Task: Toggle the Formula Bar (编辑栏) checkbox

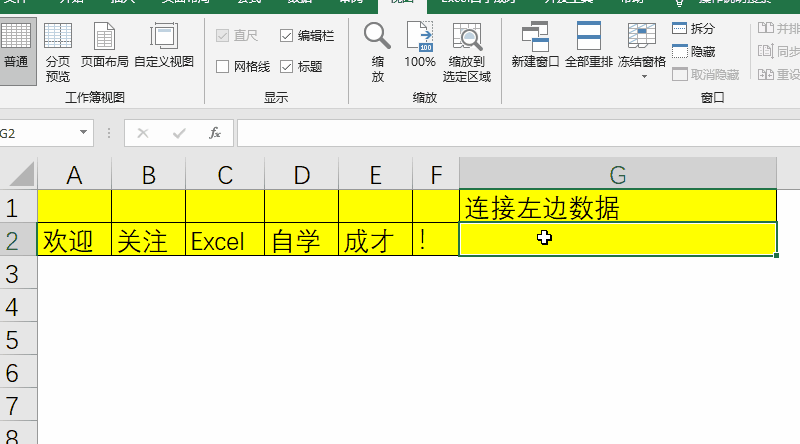Action: pos(287,36)
